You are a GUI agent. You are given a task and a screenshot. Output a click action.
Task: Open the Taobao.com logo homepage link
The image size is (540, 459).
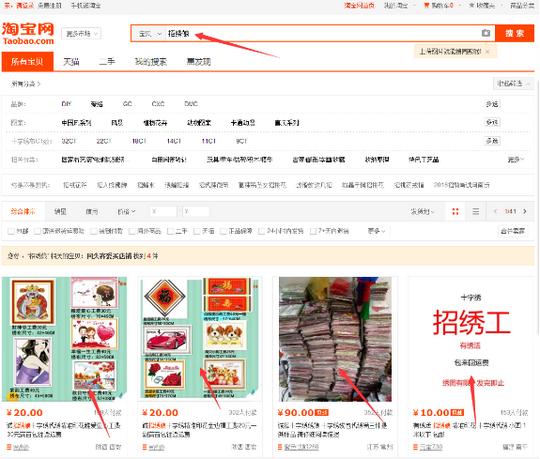coord(28,33)
